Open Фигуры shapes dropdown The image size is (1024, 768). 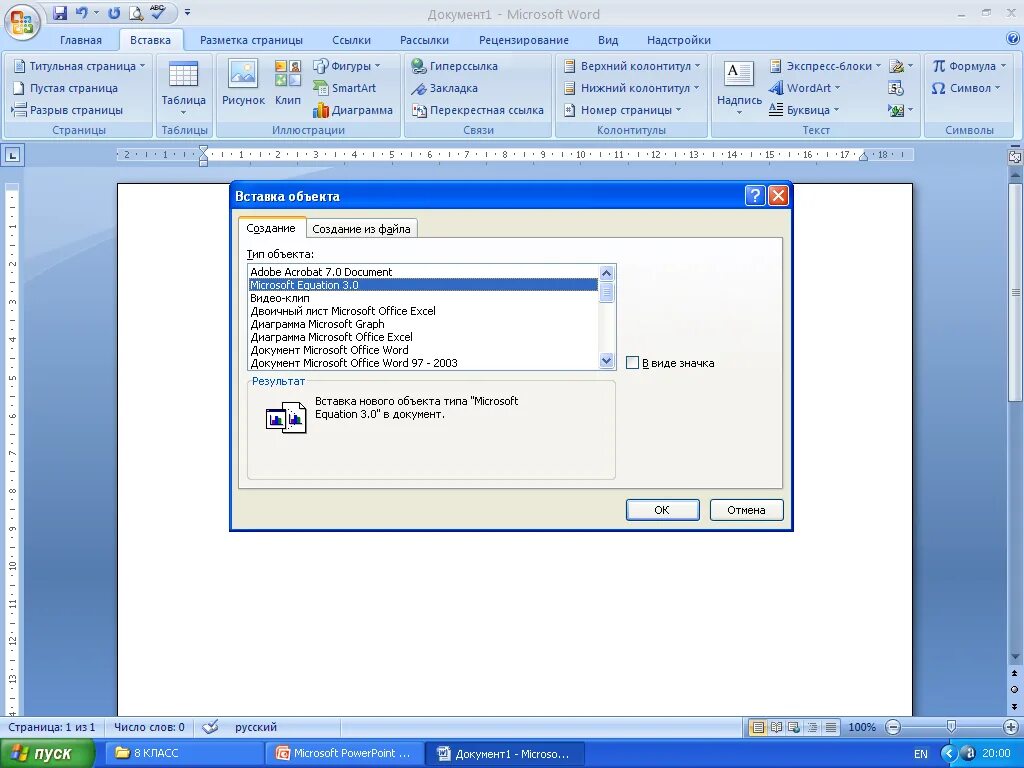(347, 66)
